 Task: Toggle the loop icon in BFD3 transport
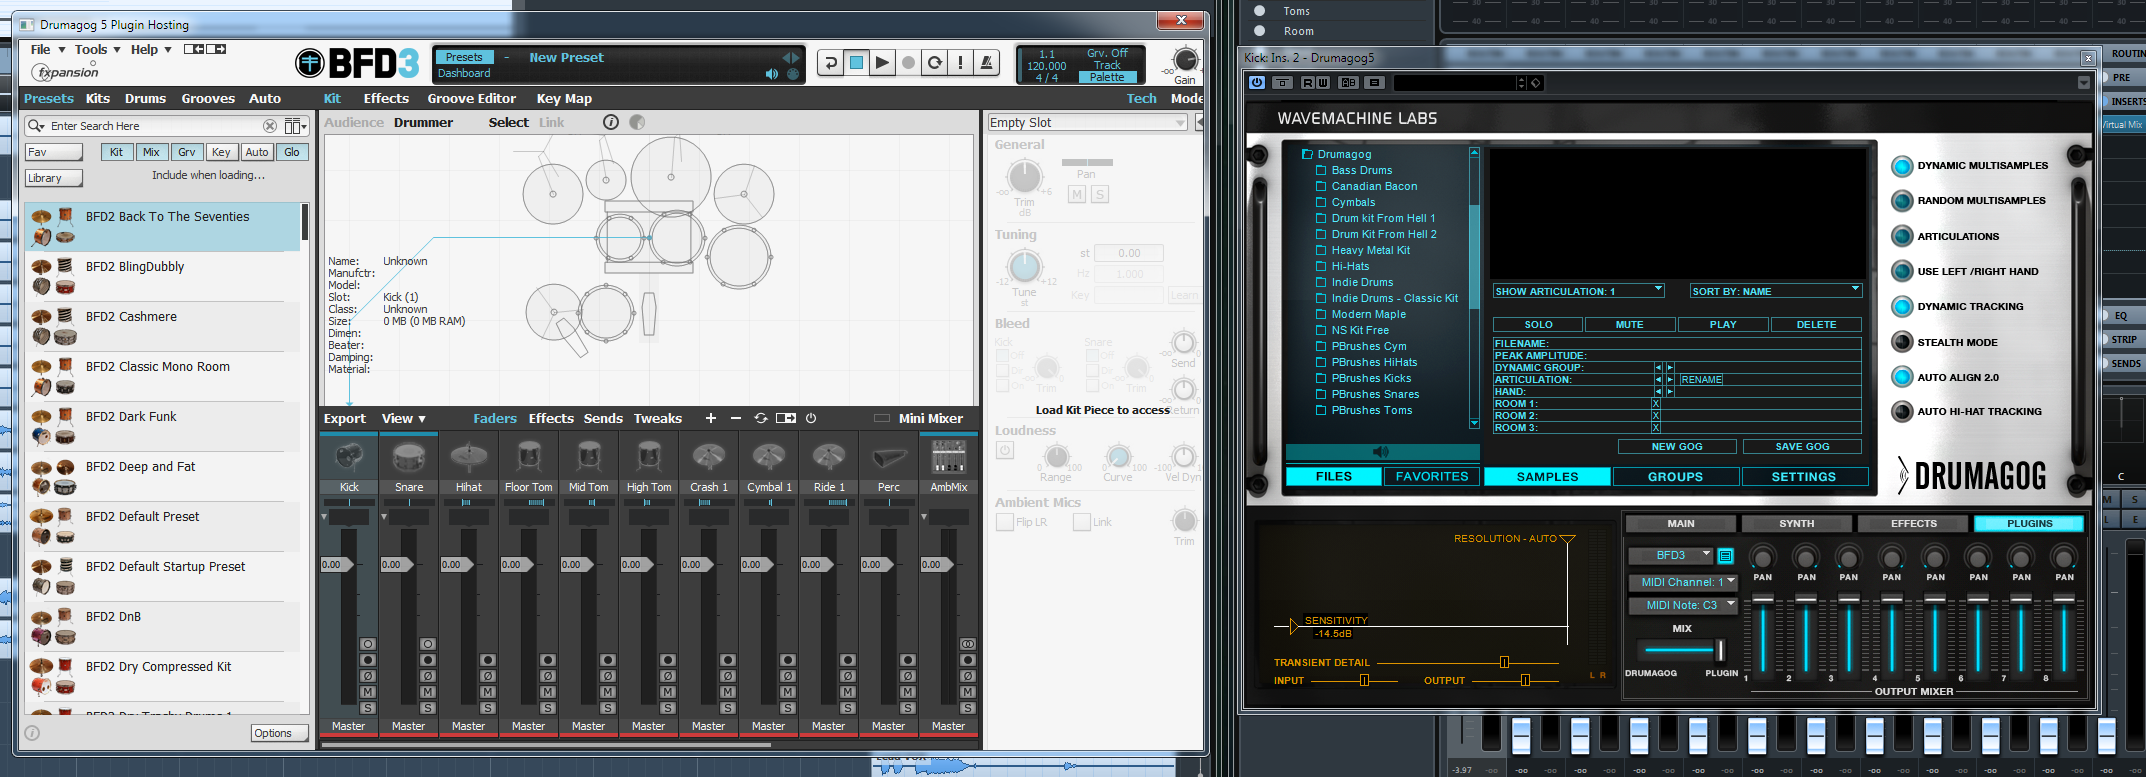click(934, 63)
